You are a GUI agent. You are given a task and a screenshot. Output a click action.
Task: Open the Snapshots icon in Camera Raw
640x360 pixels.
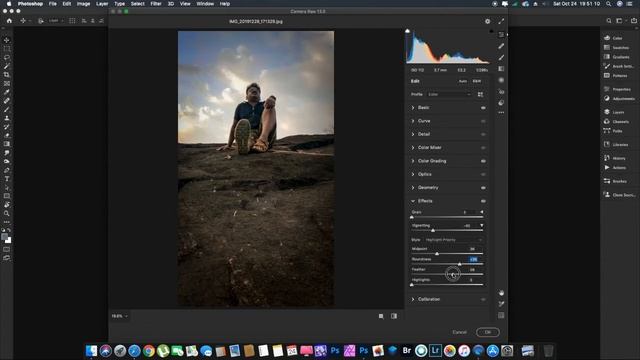[501, 102]
